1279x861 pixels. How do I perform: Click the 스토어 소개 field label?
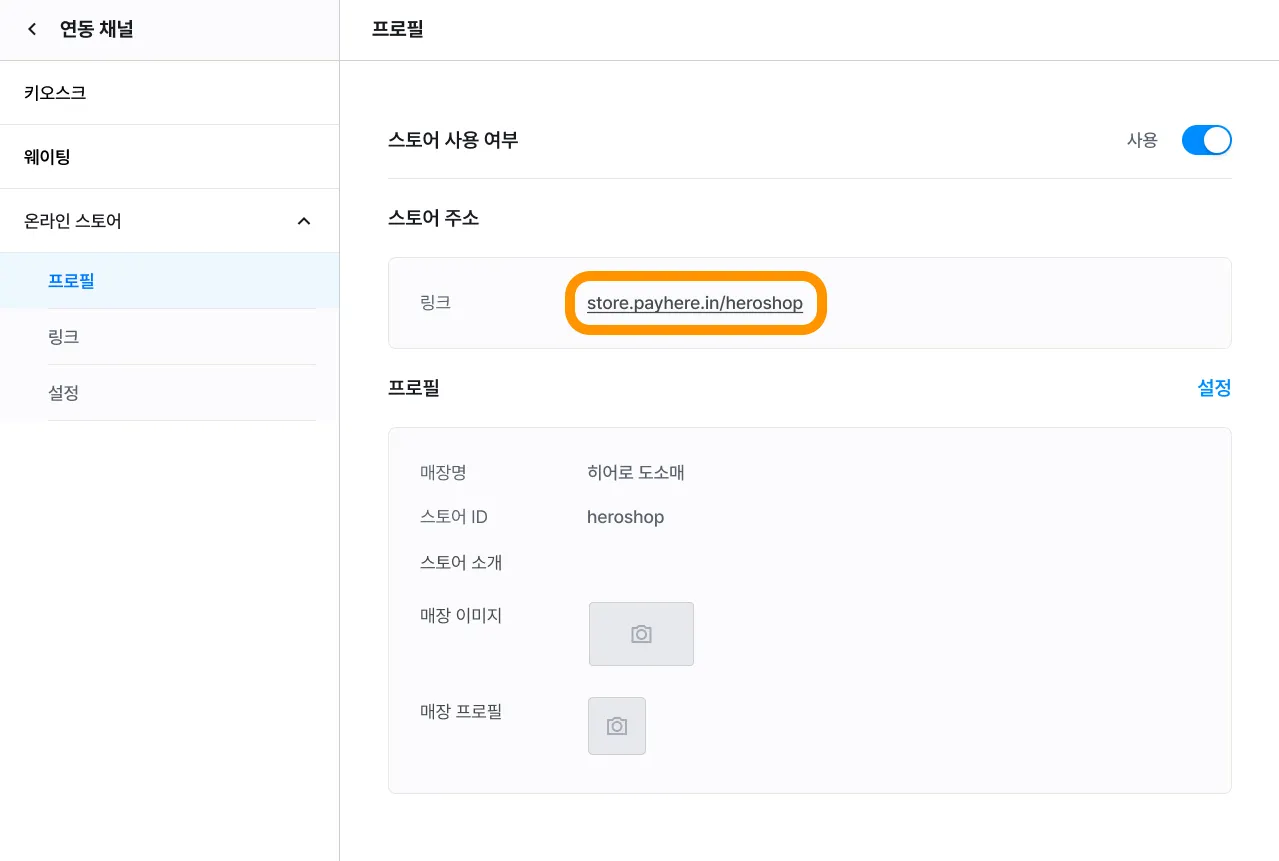point(461,563)
